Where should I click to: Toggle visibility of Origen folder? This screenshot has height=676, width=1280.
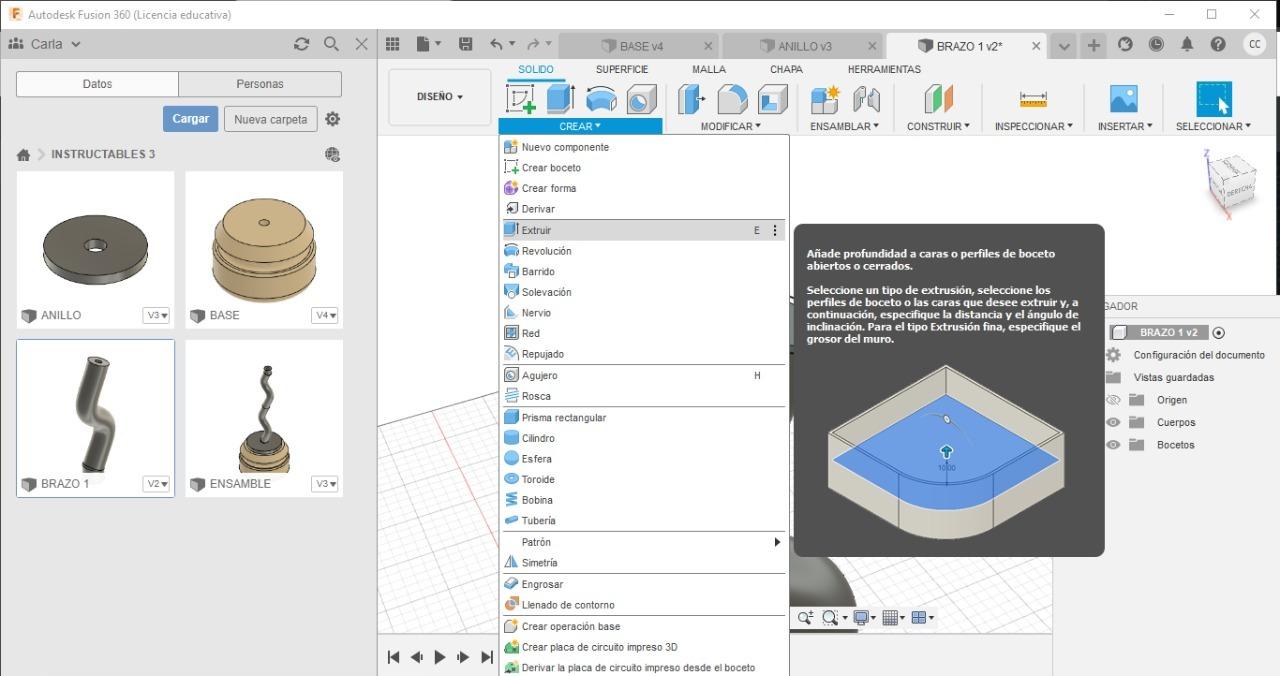coord(1113,399)
